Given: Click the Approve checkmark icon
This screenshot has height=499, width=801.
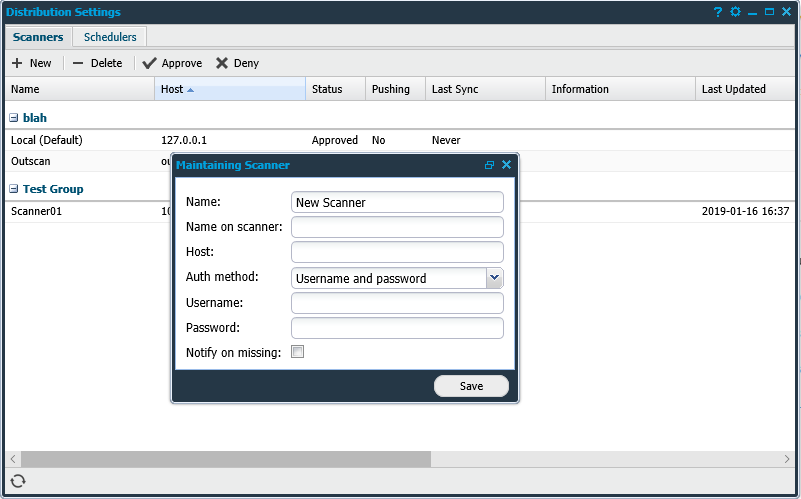Looking at the screenshot, I should (x=150, y=63).
